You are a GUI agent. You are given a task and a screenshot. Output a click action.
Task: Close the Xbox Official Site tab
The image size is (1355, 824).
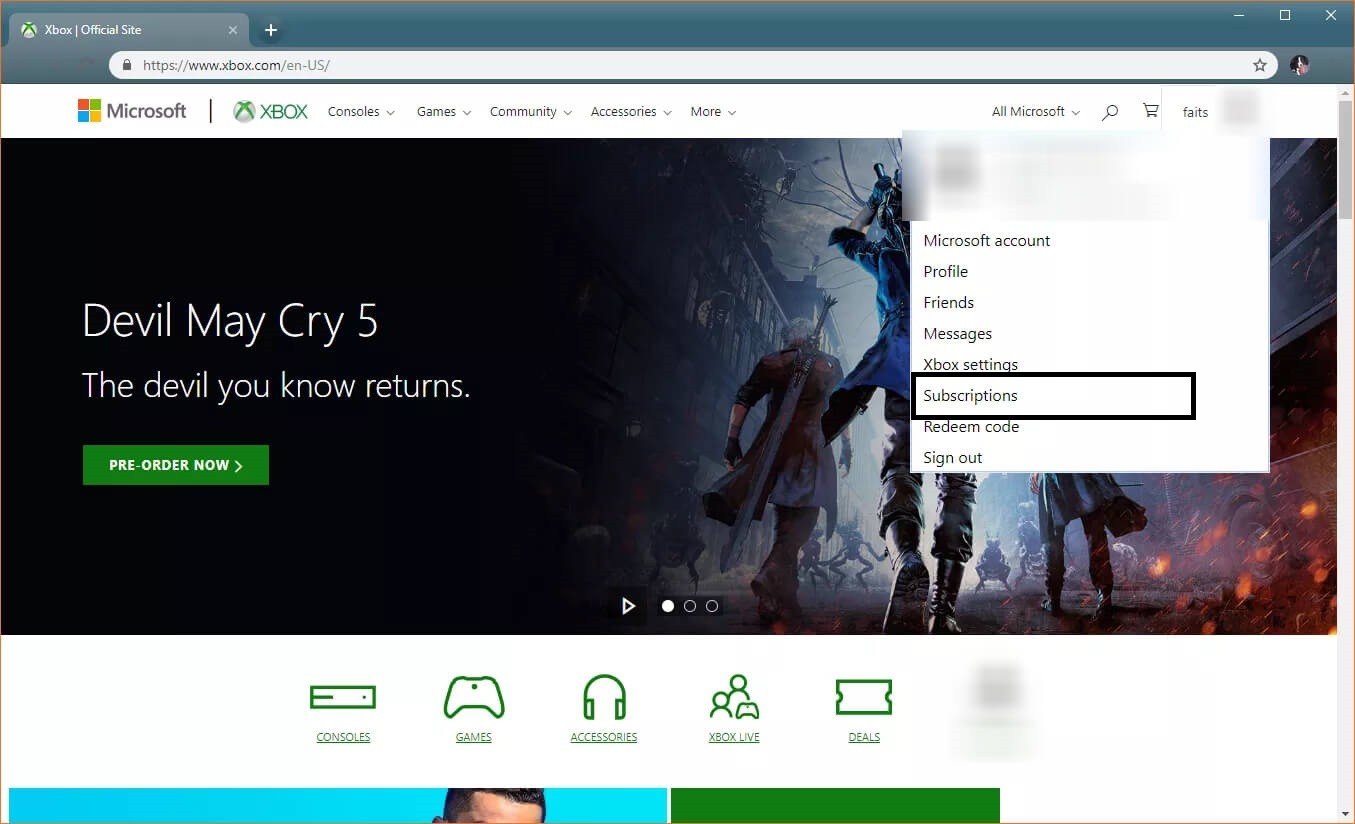coord(234,30)
